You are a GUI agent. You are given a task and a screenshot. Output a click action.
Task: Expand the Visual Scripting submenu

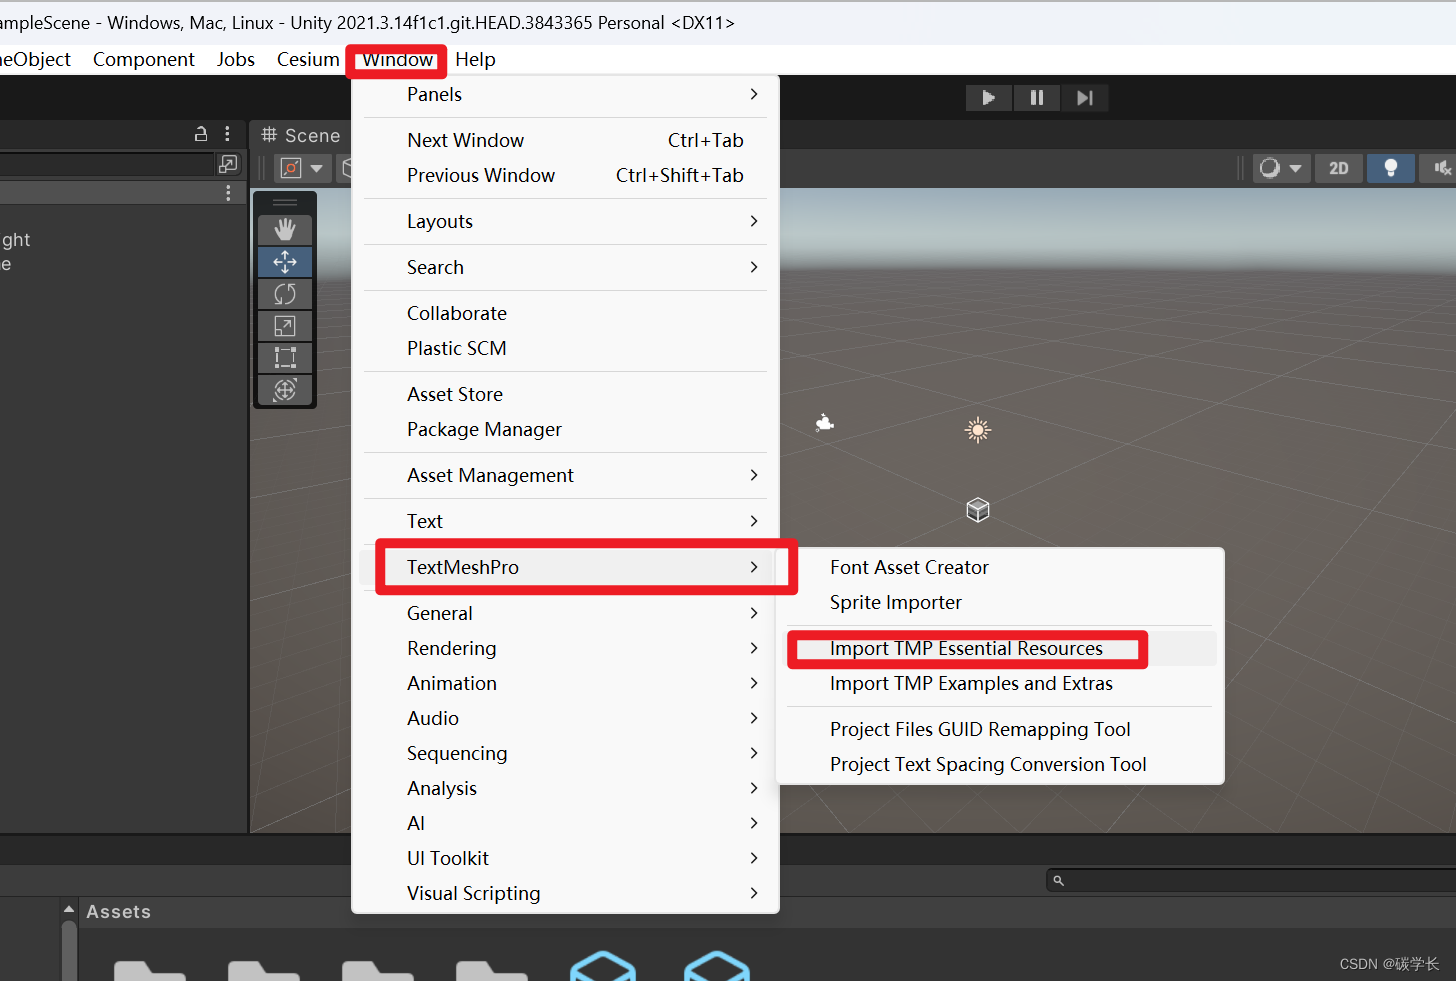click(565, 893)
